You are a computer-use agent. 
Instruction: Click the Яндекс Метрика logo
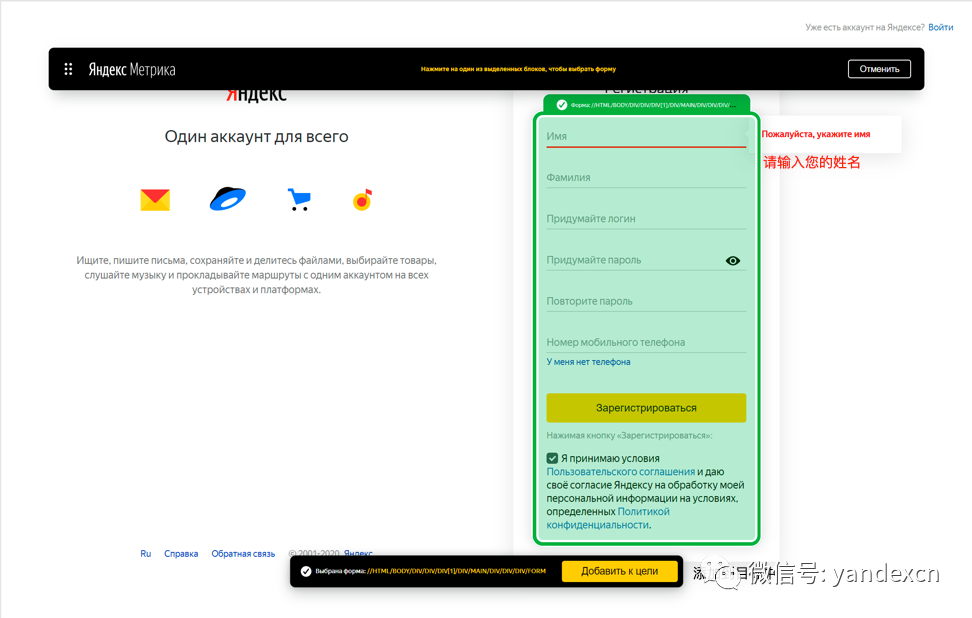[131, 69]
